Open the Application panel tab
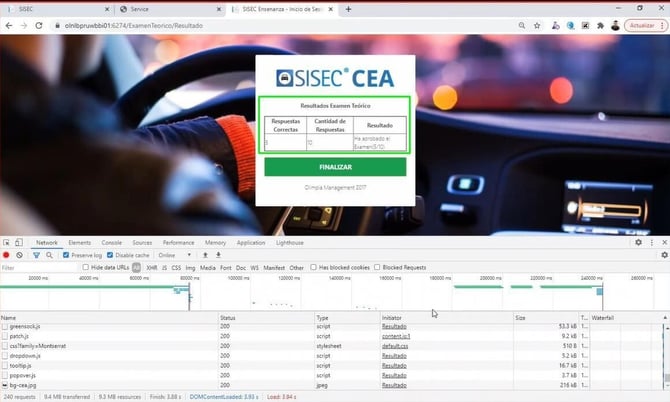Screen dimensions: 670x402 [251, 243]
